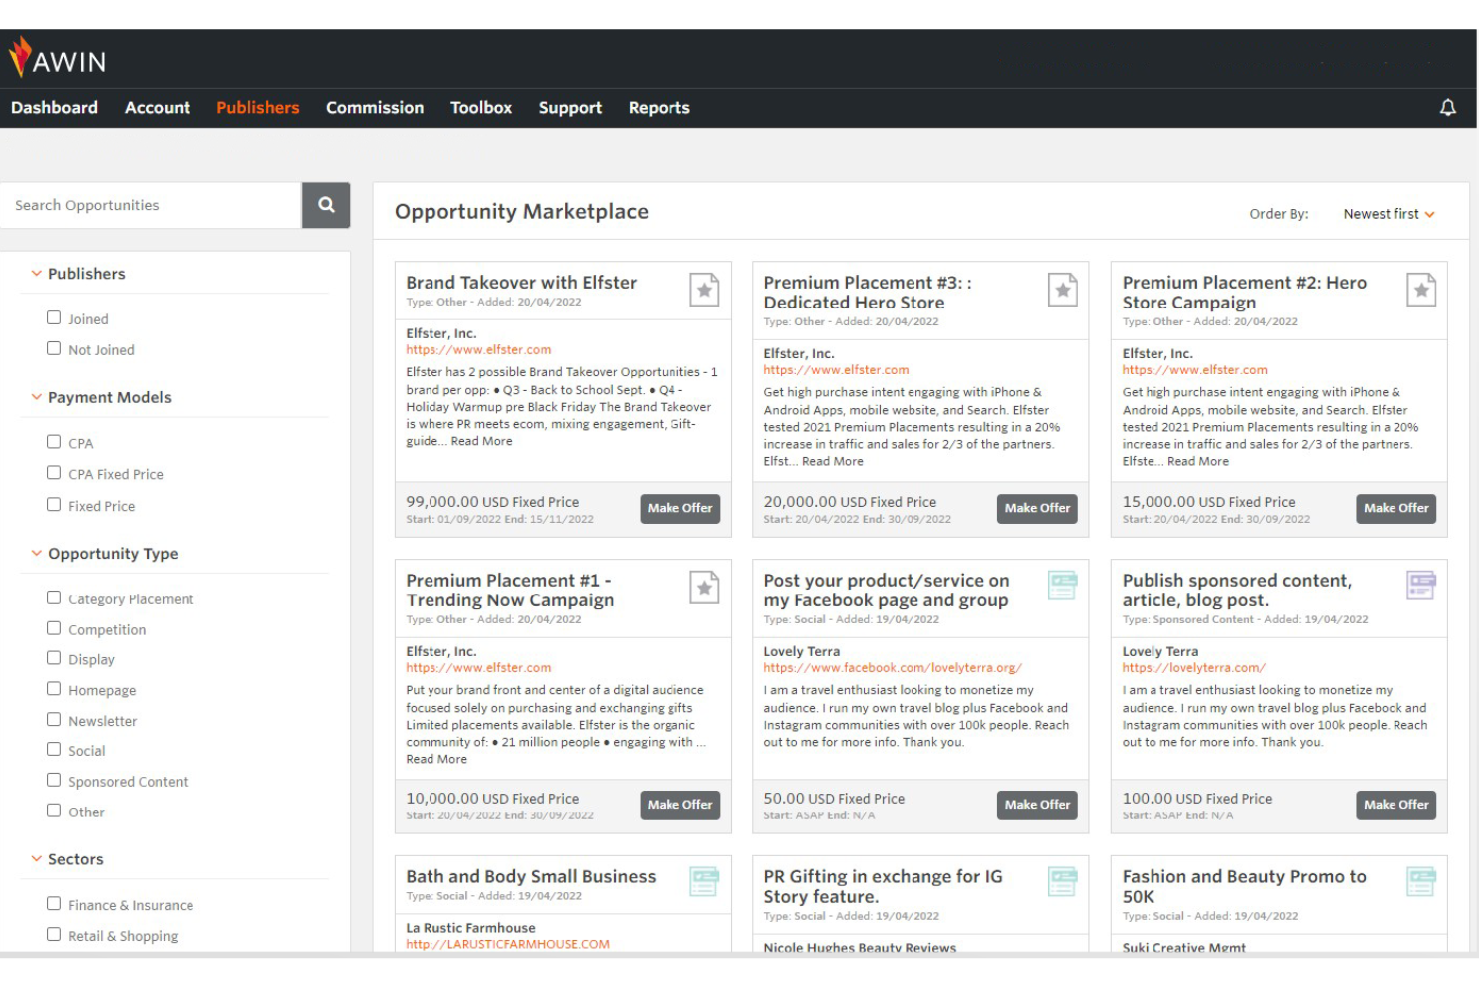Check the Other opportunity type

(54, 811)
